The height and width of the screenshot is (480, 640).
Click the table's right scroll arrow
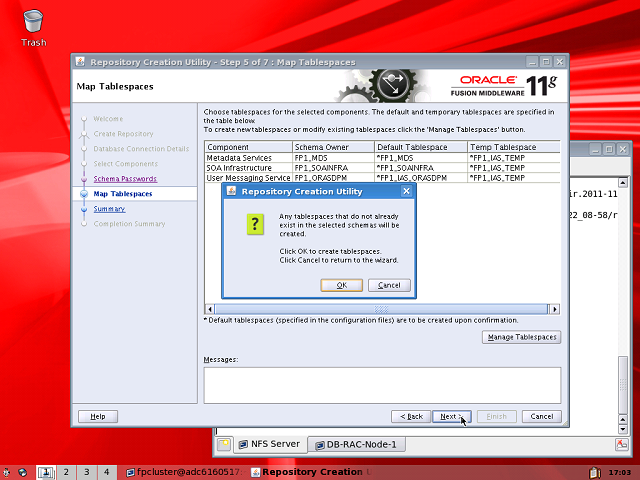[554, 309]
